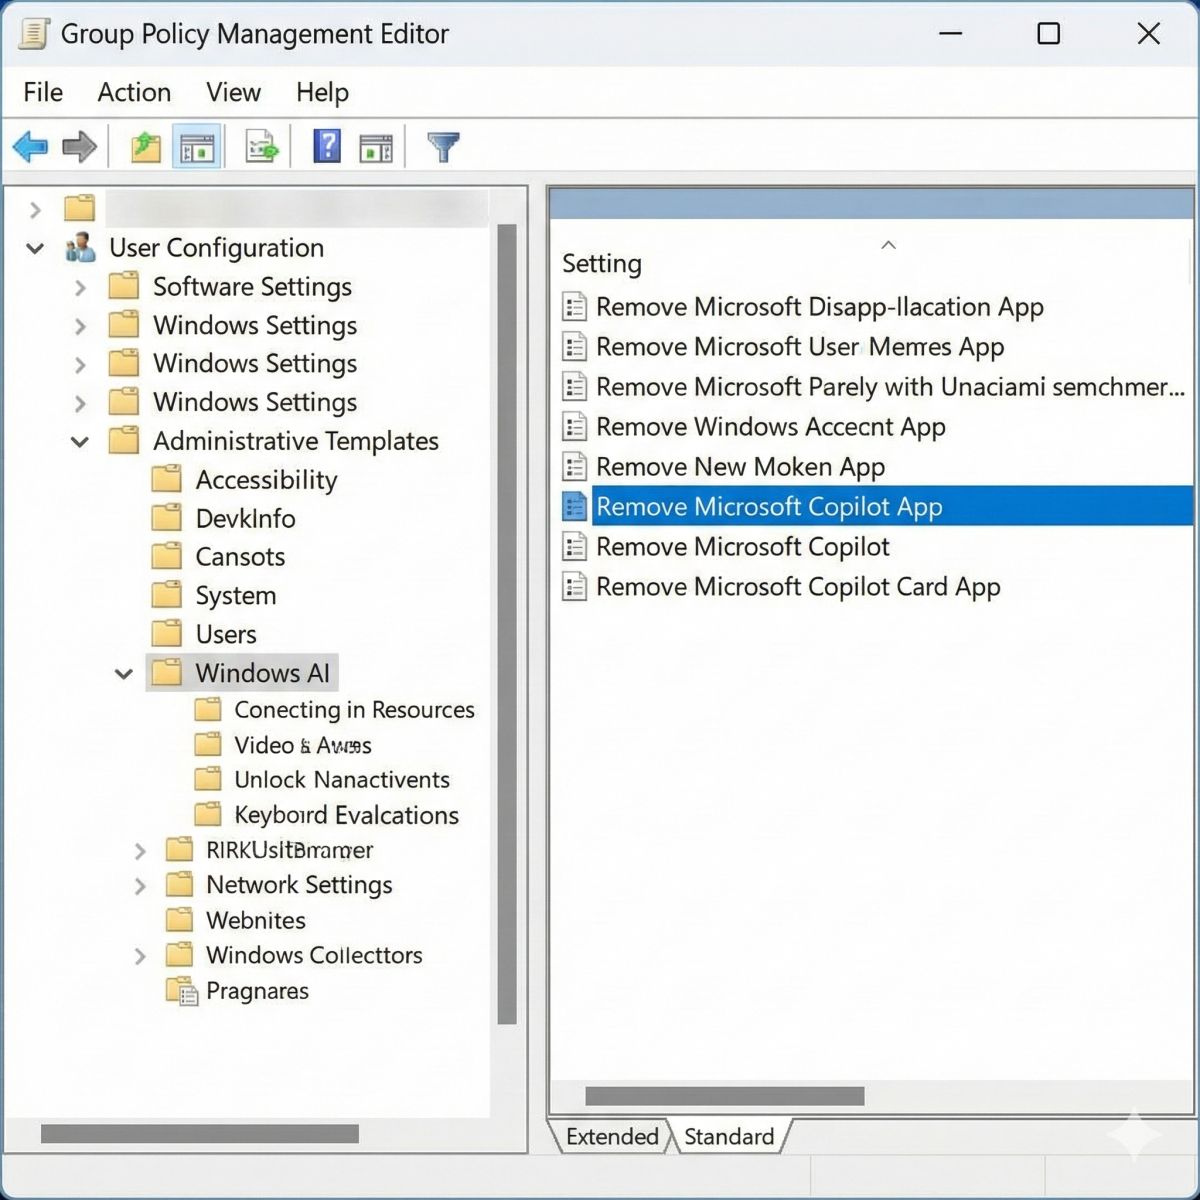Expand the Software Settings folder
The image size is (1200, 1200).
click(80, 288)
